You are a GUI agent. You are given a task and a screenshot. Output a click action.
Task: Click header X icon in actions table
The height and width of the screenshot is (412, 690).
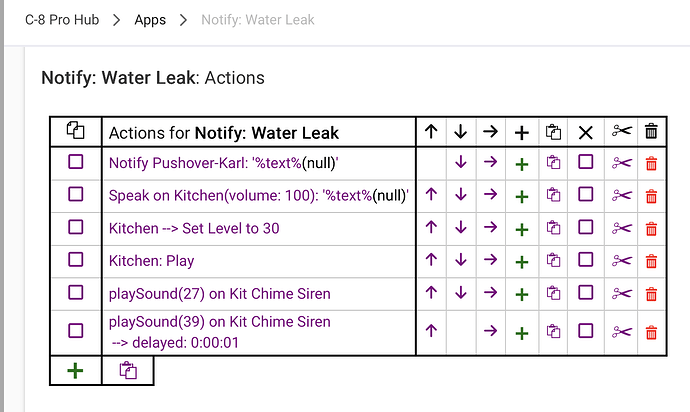[x=586, y=132]
